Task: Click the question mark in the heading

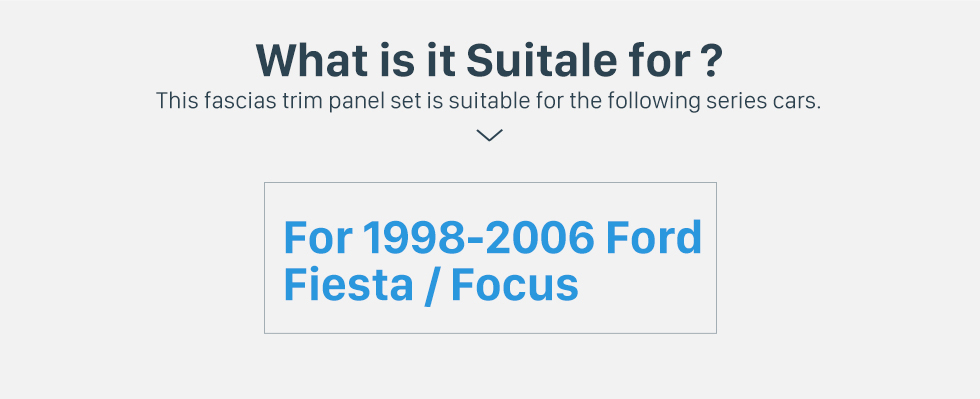Action: 709,60
